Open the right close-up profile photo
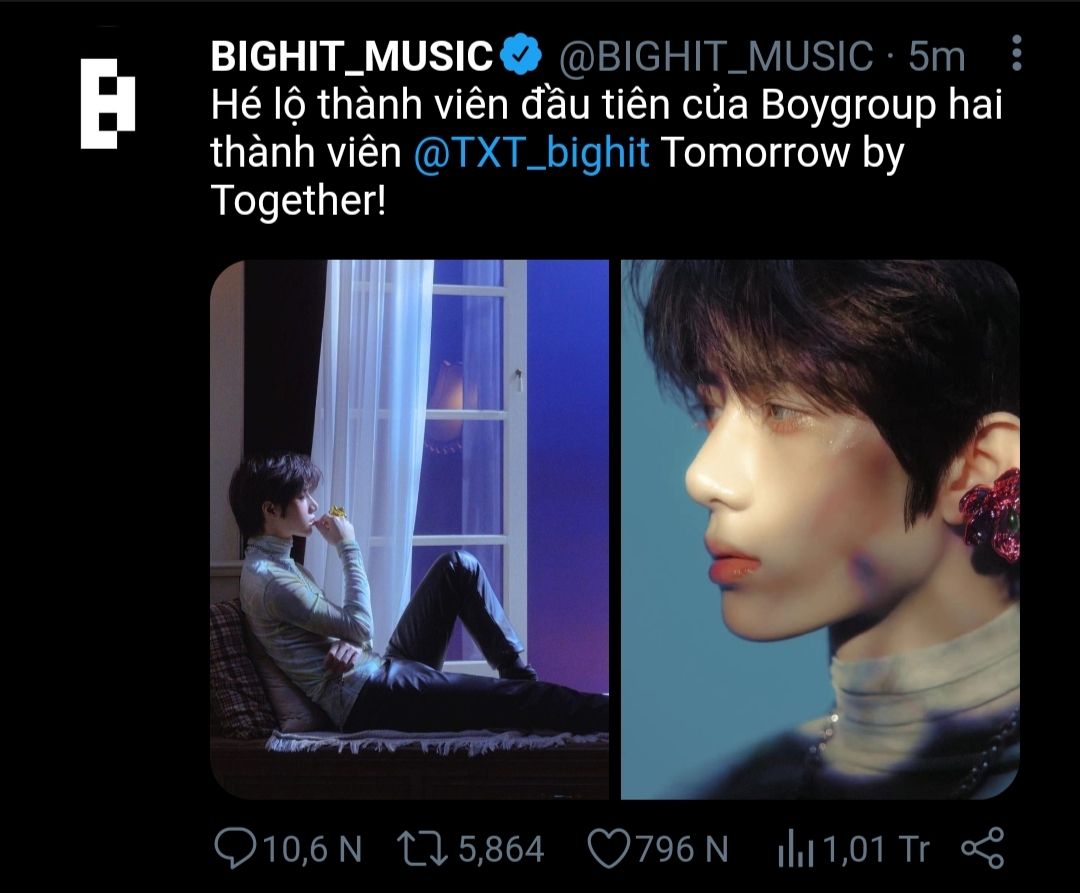This screenshot has height=893, width=1080. coord(820,529)
